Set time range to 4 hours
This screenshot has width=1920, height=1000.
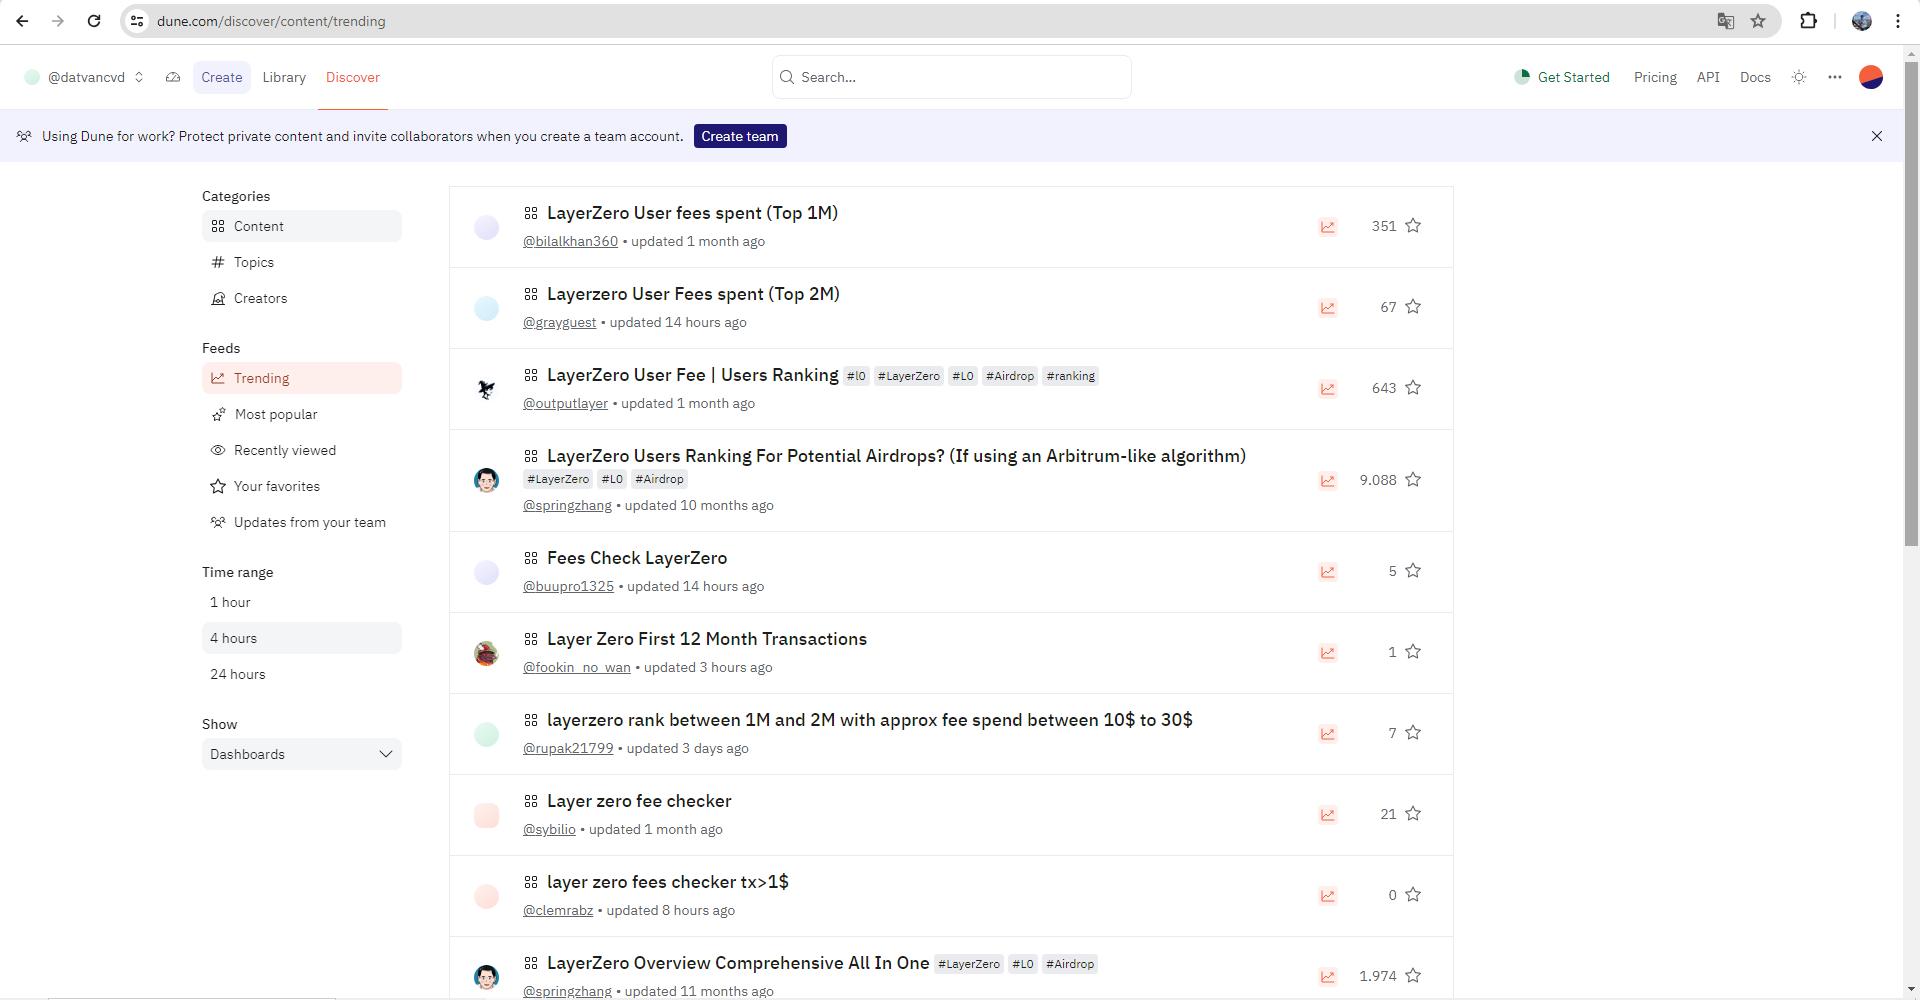click(x=301, y=638)
